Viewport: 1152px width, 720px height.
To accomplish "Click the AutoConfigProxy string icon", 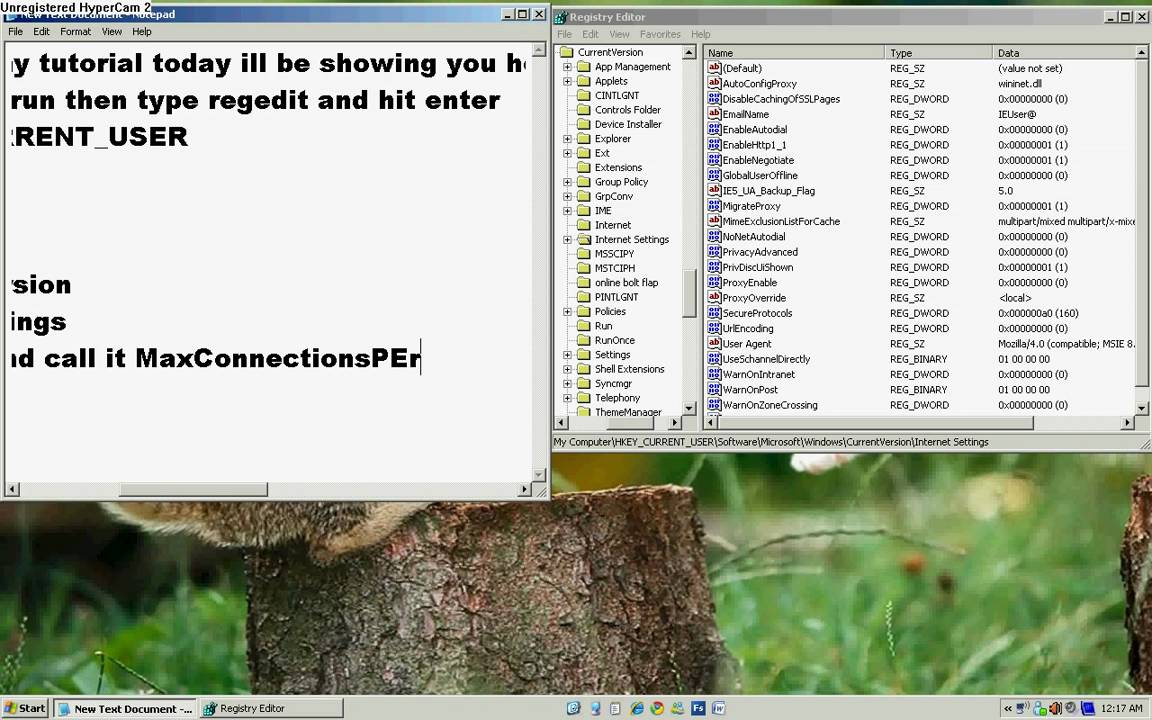I will pos(714,83).
